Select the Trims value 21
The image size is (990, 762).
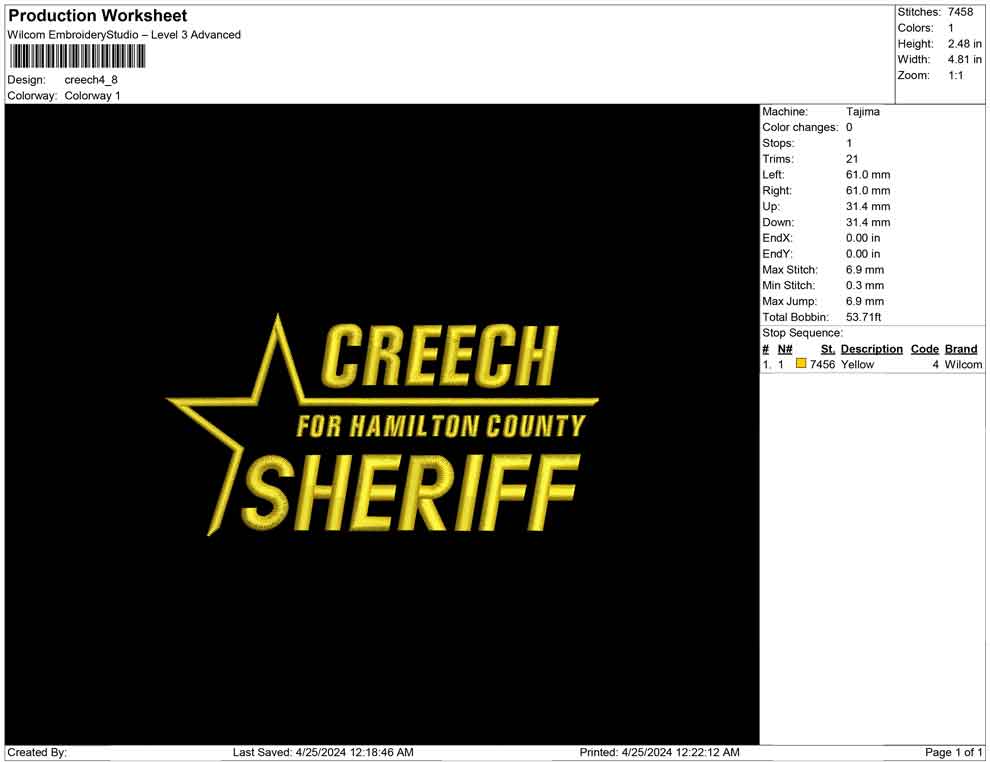(853, 159)
